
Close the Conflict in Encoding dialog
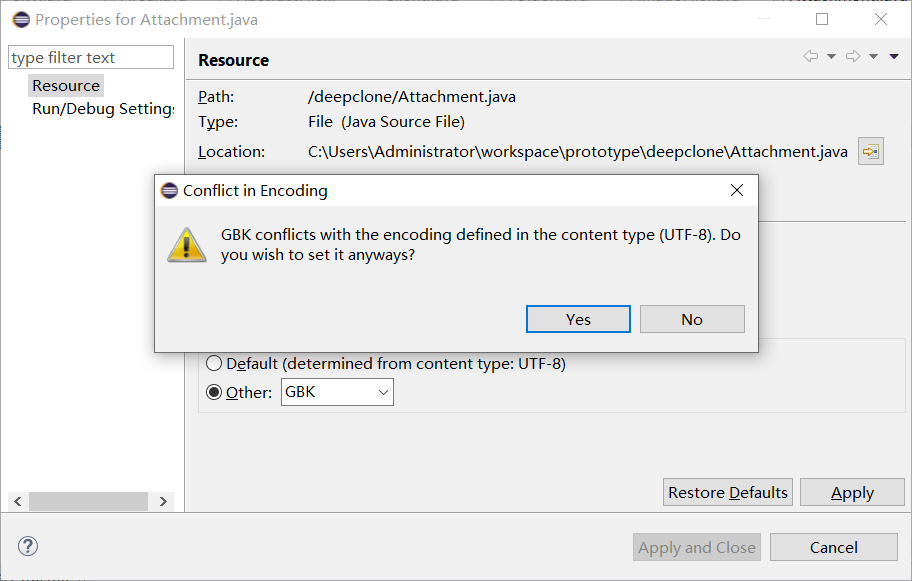pyautogui.click(x=737, y=190)
